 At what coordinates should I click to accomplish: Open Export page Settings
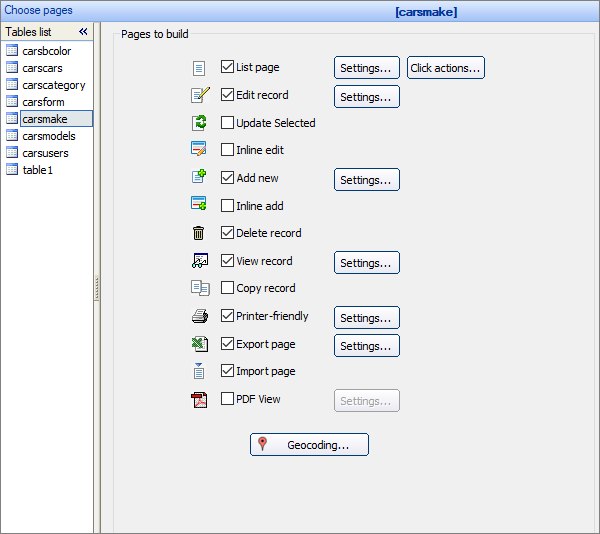point(367,345)
